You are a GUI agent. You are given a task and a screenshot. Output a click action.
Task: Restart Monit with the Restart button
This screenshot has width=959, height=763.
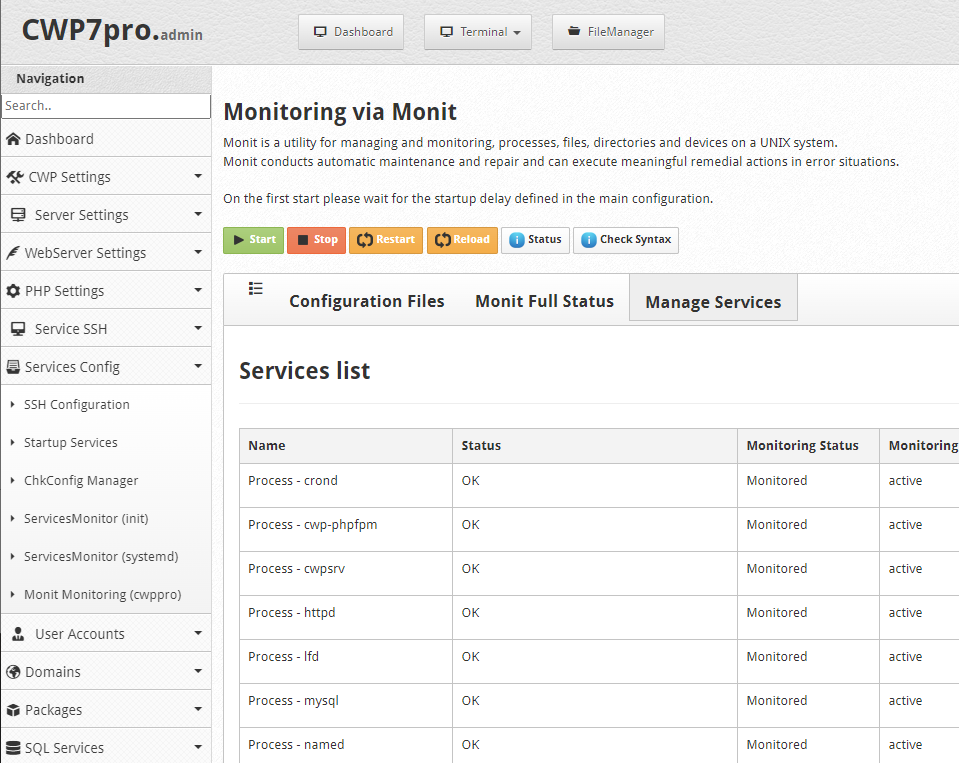tap(385, 240)
